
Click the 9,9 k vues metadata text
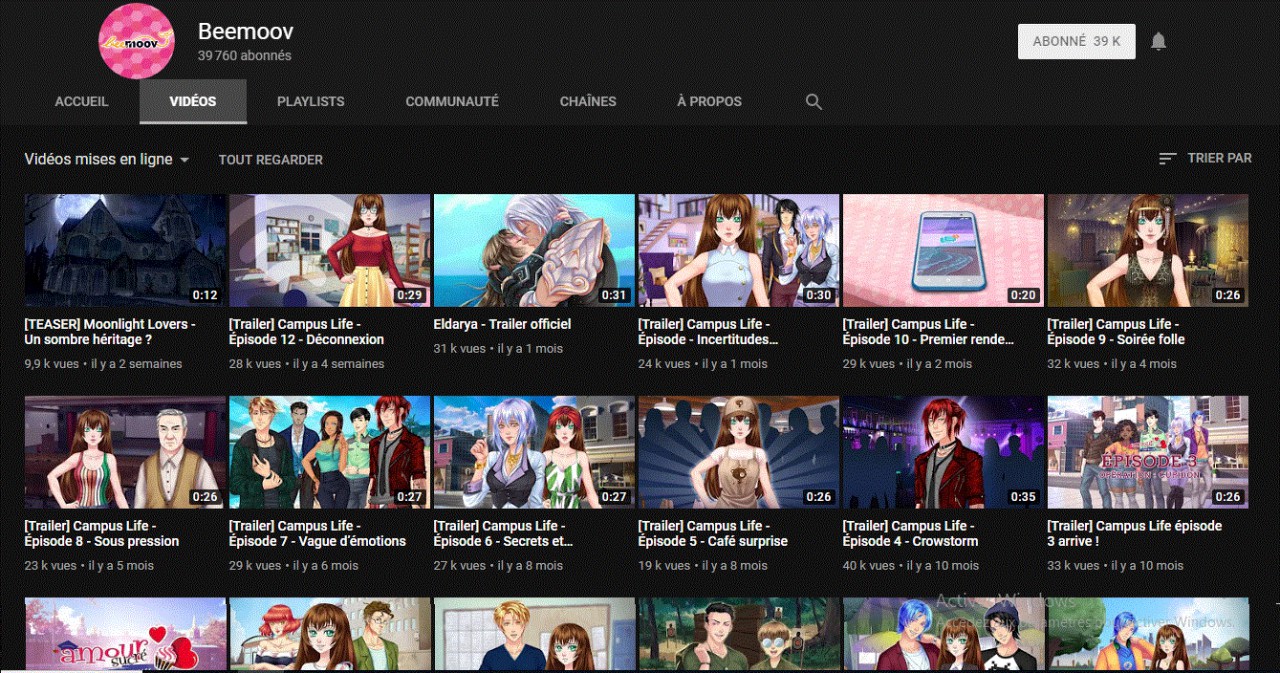point(50,364)
